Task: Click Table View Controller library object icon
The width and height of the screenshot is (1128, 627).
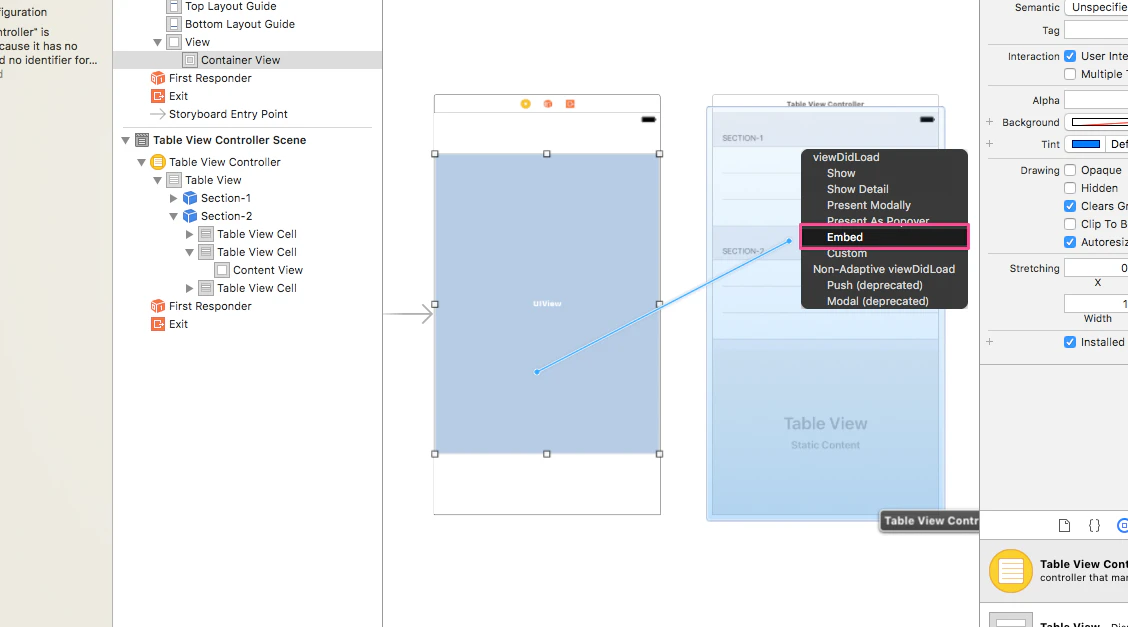Action: tap(1011, 571)
